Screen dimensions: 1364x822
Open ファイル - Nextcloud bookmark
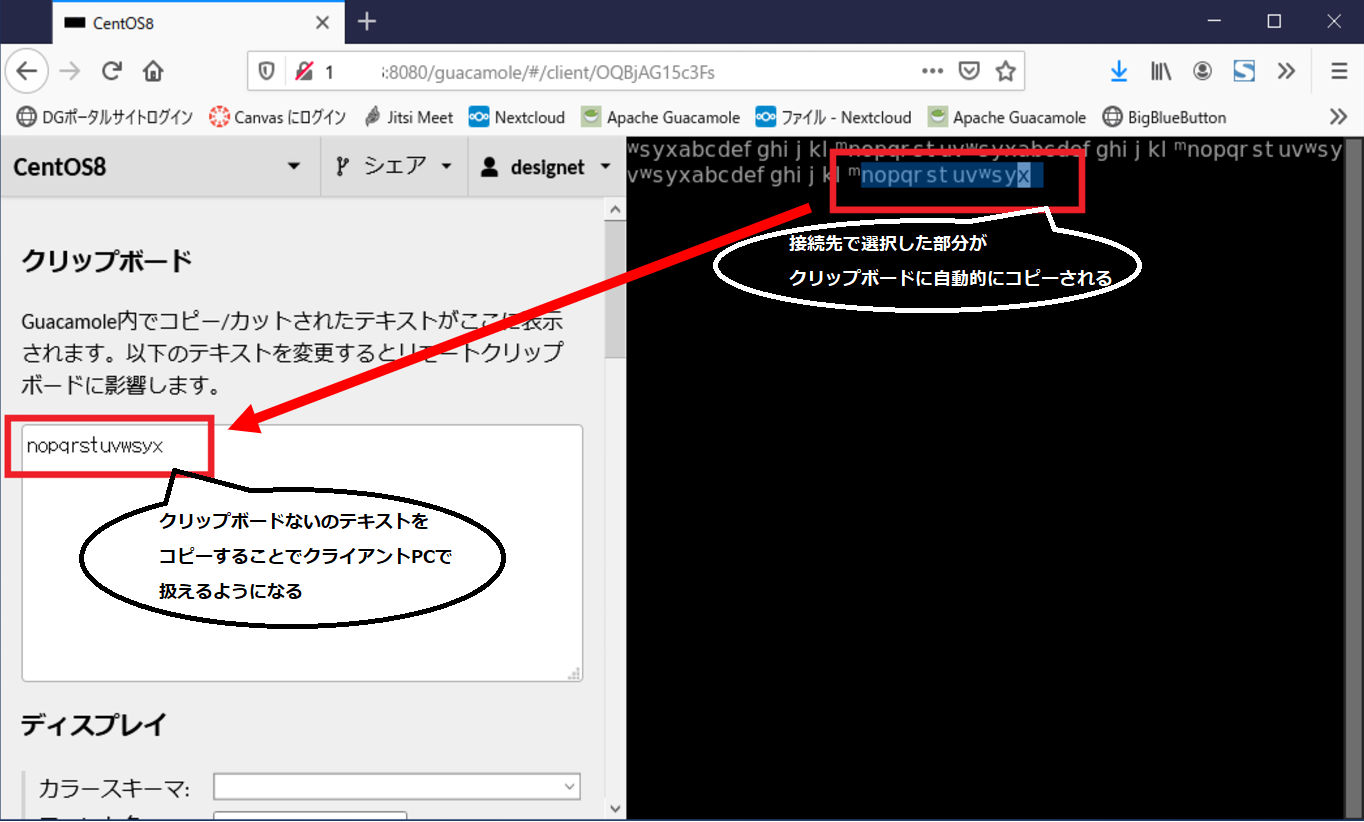coord(834,117)
